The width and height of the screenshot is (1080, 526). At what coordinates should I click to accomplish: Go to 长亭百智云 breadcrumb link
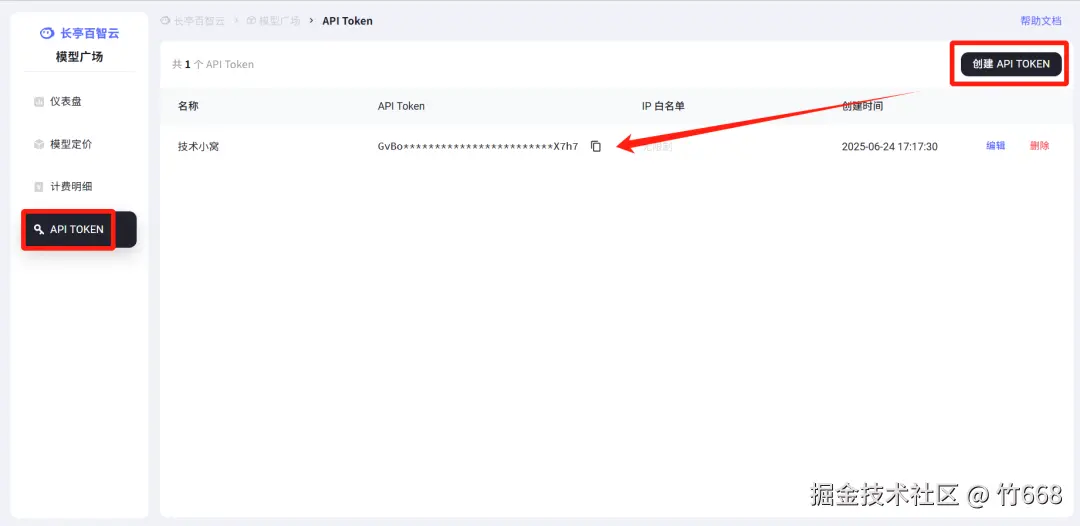click(193, 21)
